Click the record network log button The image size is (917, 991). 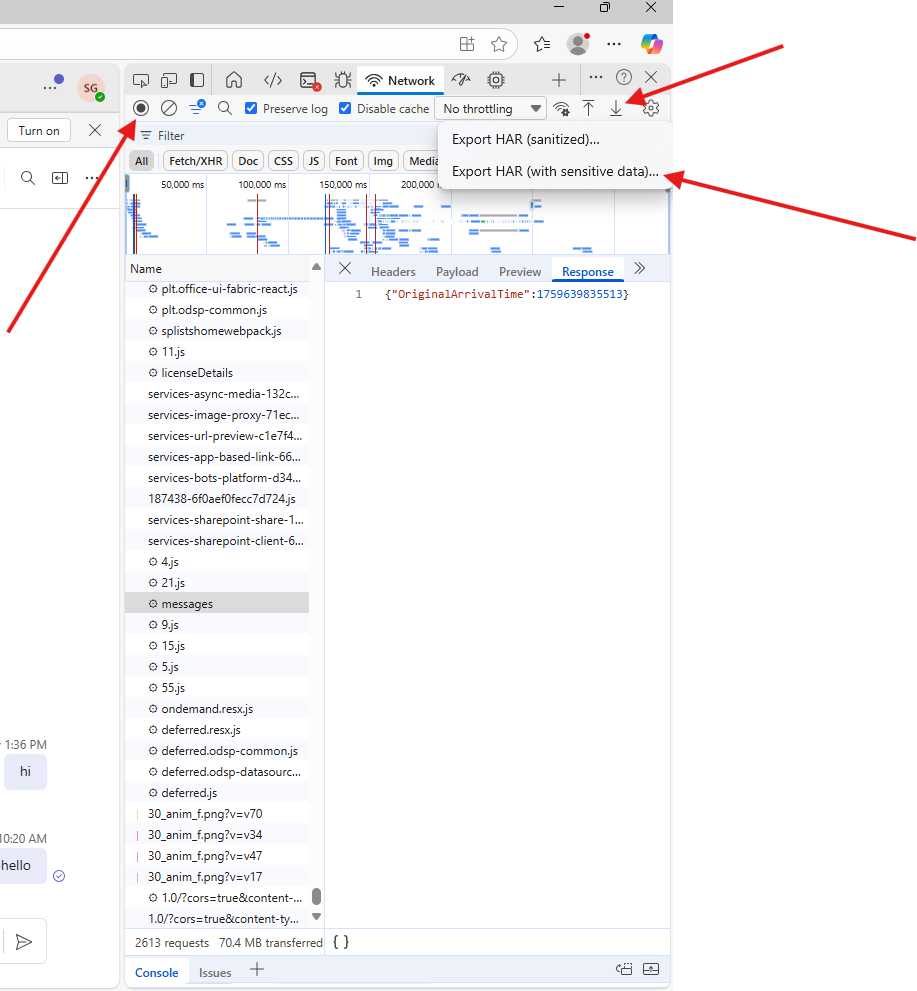(141, 108)
